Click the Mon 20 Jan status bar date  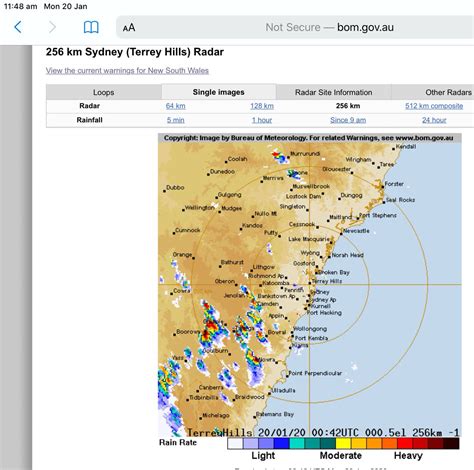(66, 6)
